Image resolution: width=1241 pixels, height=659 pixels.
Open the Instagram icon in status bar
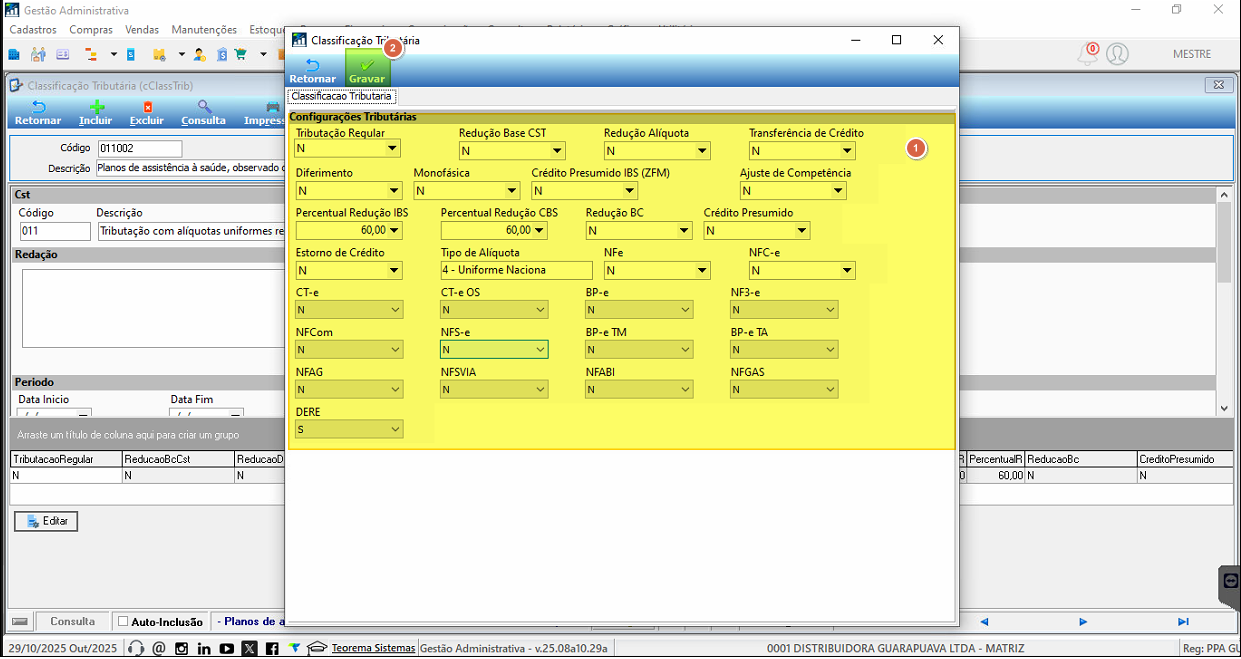(x=182, y=648)
